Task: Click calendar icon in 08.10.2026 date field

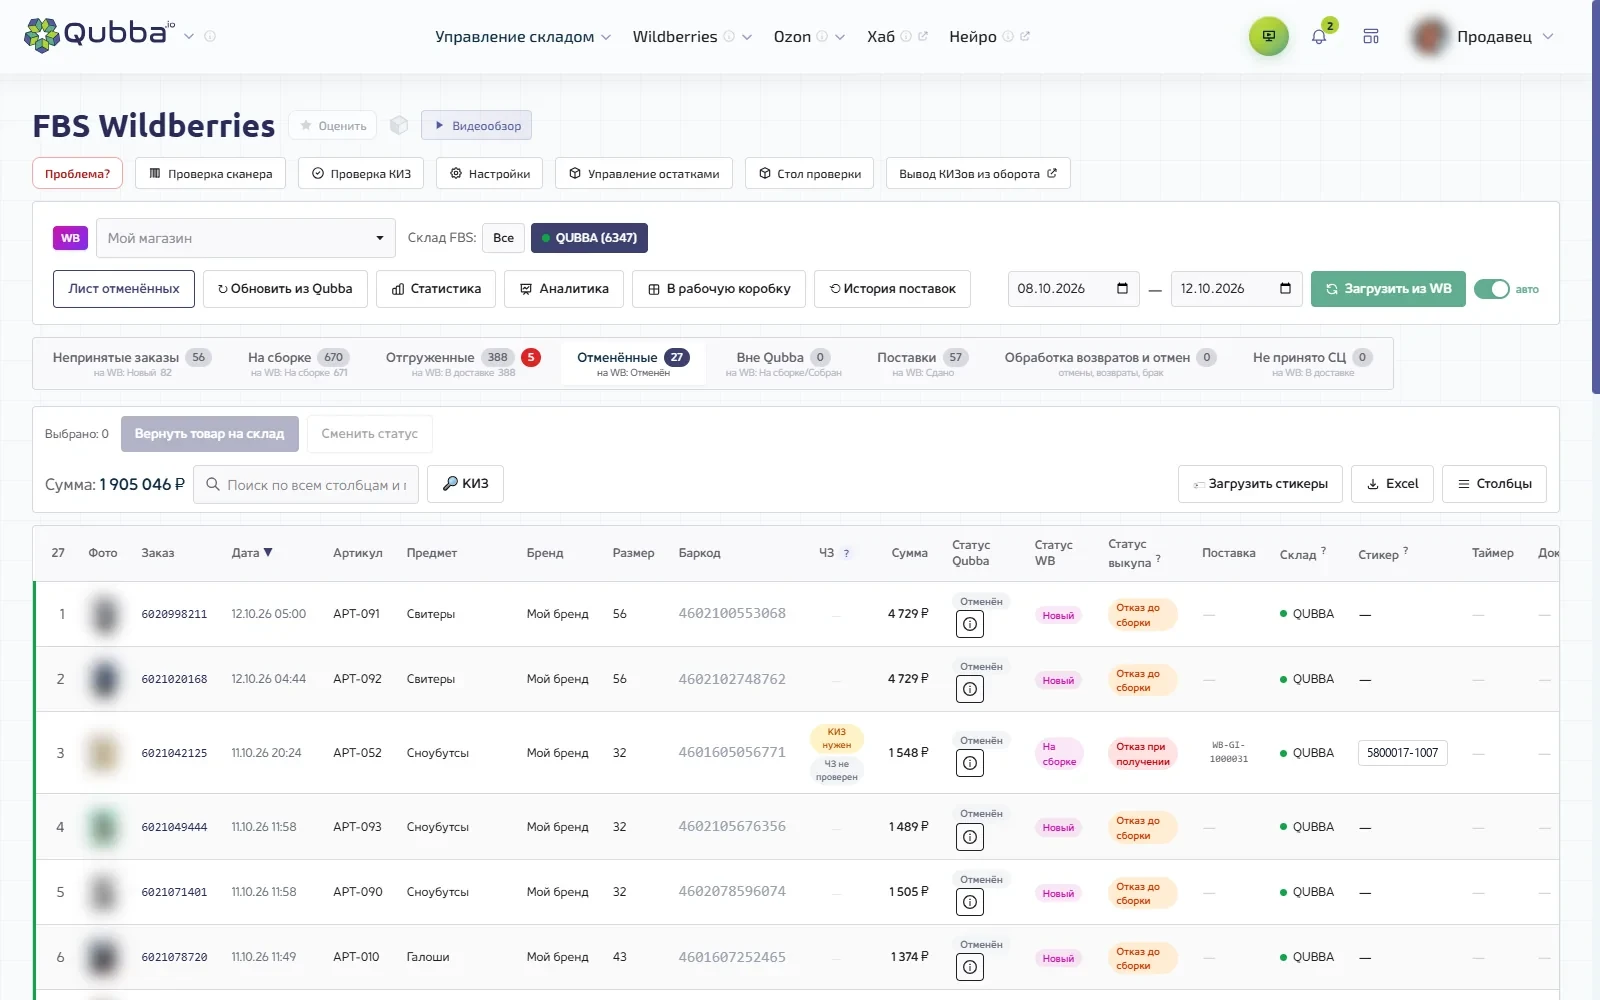Action: [1122, 288]
